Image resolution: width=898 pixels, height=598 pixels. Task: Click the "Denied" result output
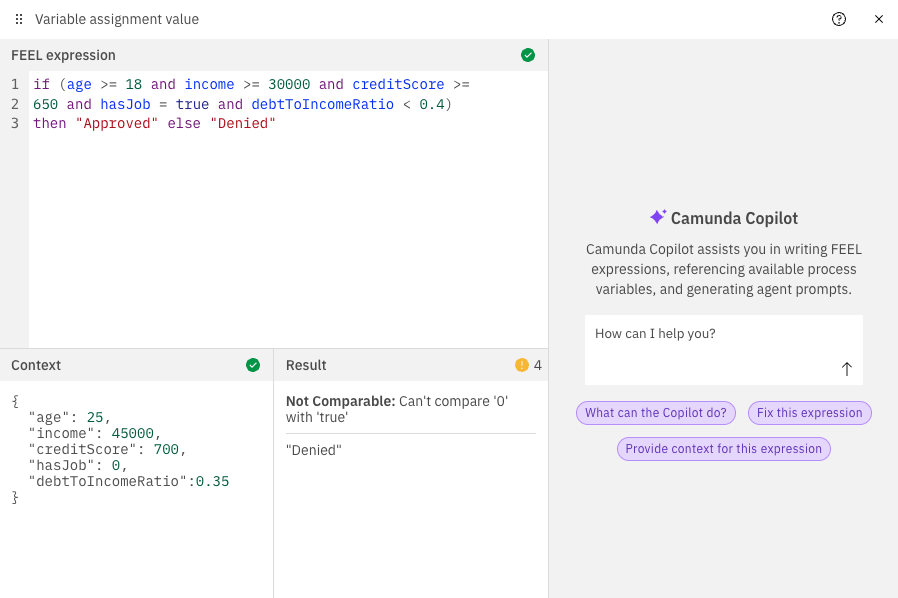(314, 451)
